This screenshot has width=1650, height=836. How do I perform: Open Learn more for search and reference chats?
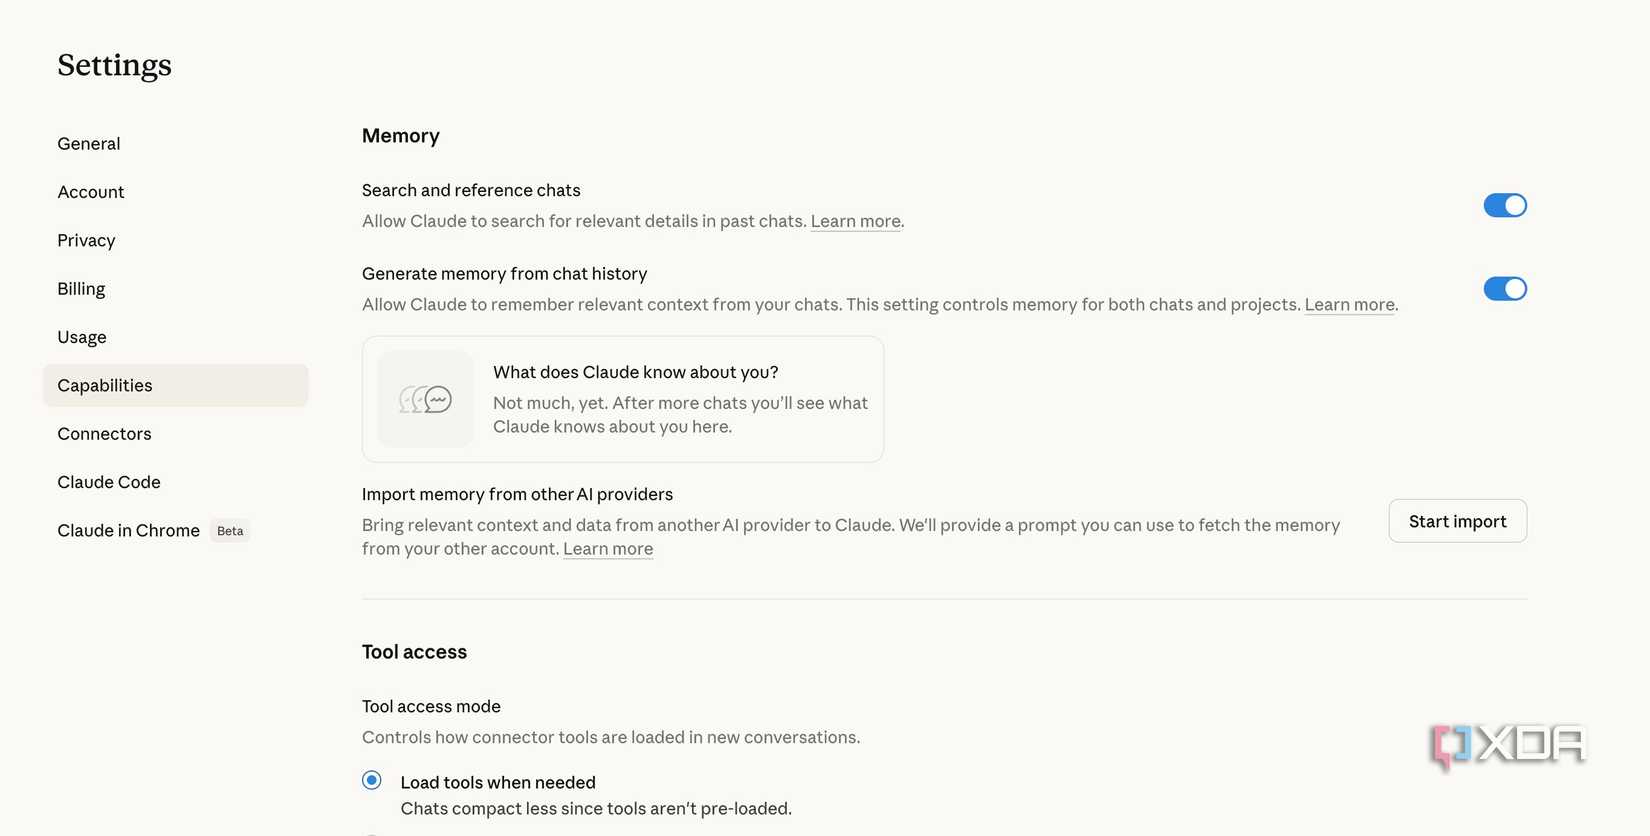[x=855, y=220]
